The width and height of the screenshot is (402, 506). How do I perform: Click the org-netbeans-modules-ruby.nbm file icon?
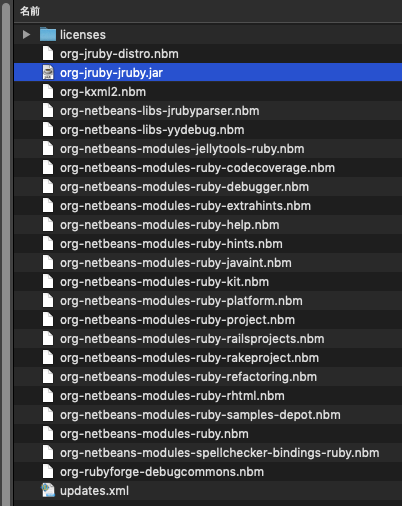point(48,433)
